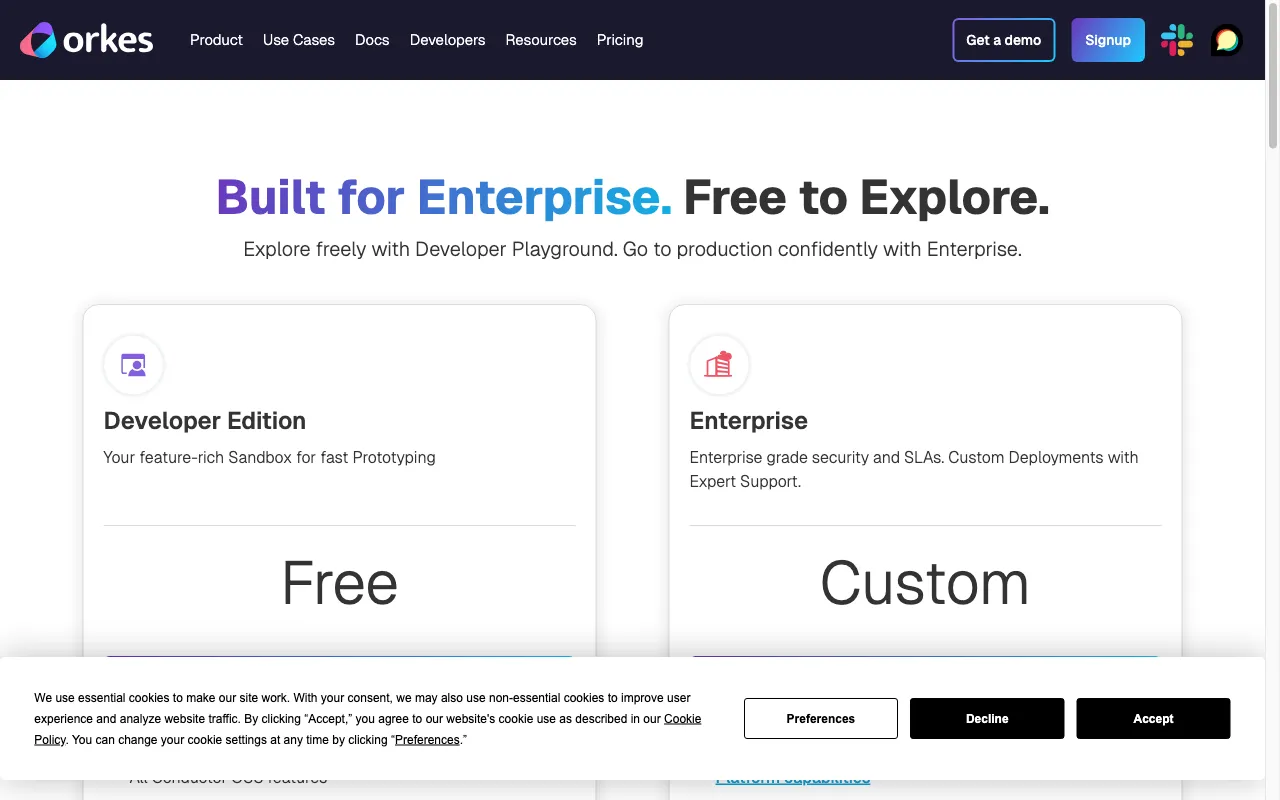Go to Docs in the navigation
1280x800 pixels.
point(372,40)
